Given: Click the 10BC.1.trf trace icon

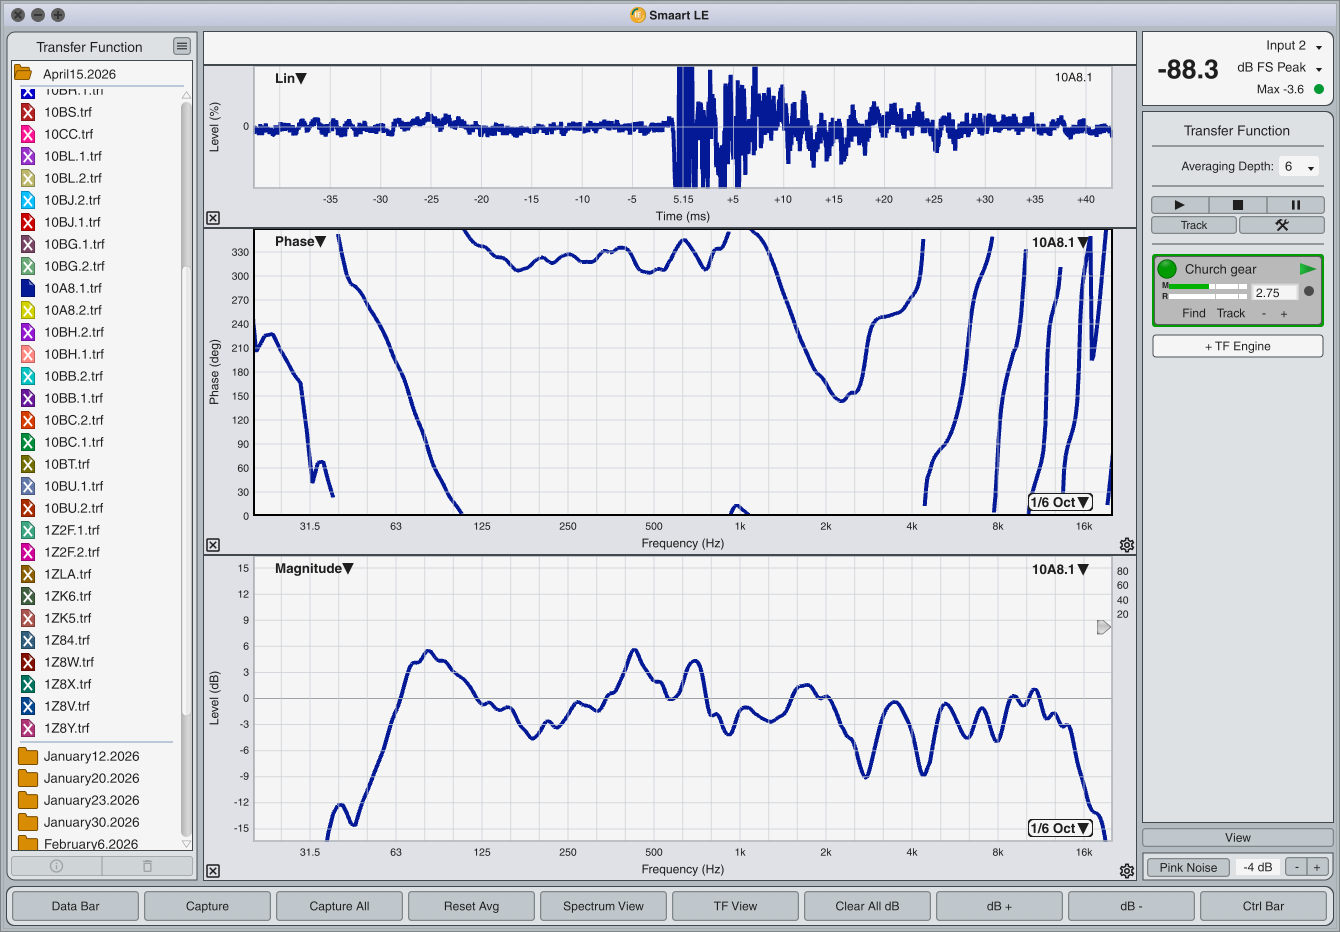Looking at the screenshot, I should coord(28,442).
